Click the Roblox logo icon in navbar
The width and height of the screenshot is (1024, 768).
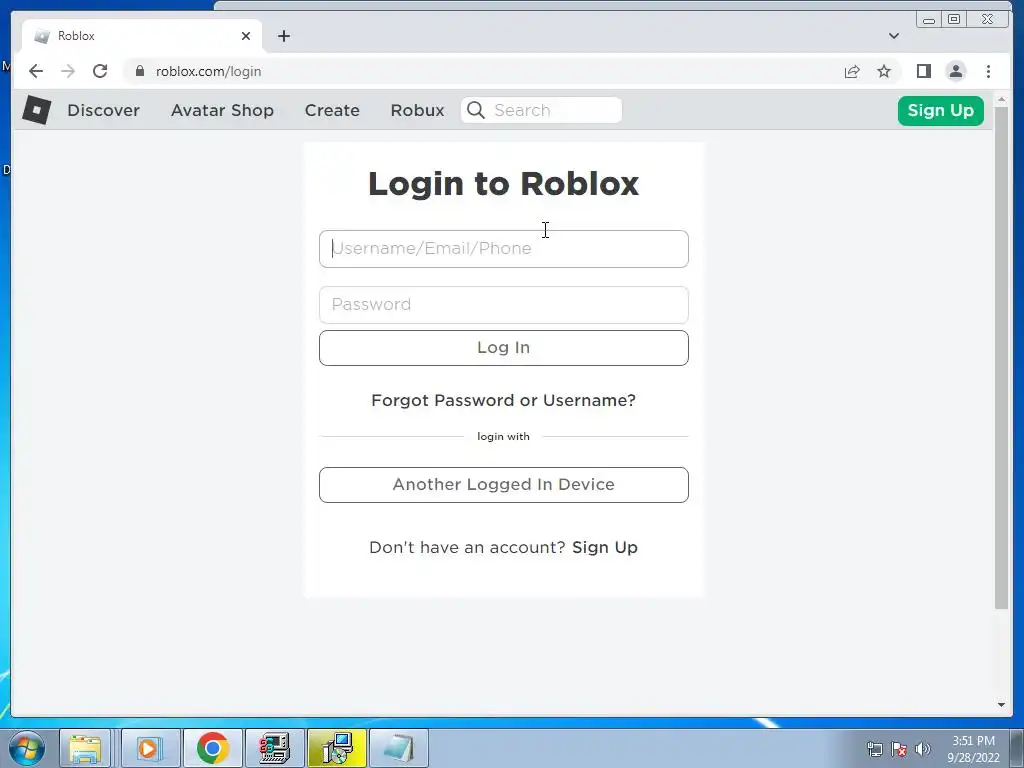click(x=37, y=110)
